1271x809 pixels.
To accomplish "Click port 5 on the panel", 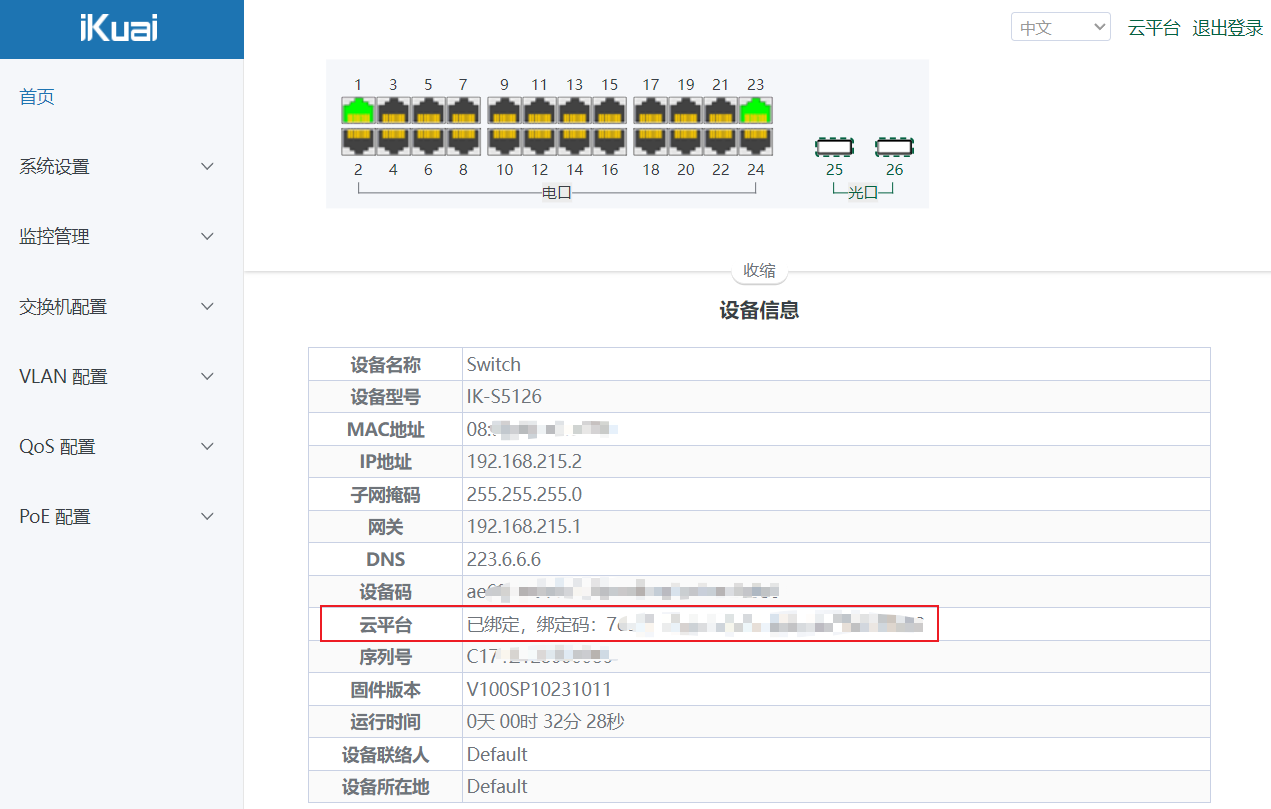I will 428,110.
